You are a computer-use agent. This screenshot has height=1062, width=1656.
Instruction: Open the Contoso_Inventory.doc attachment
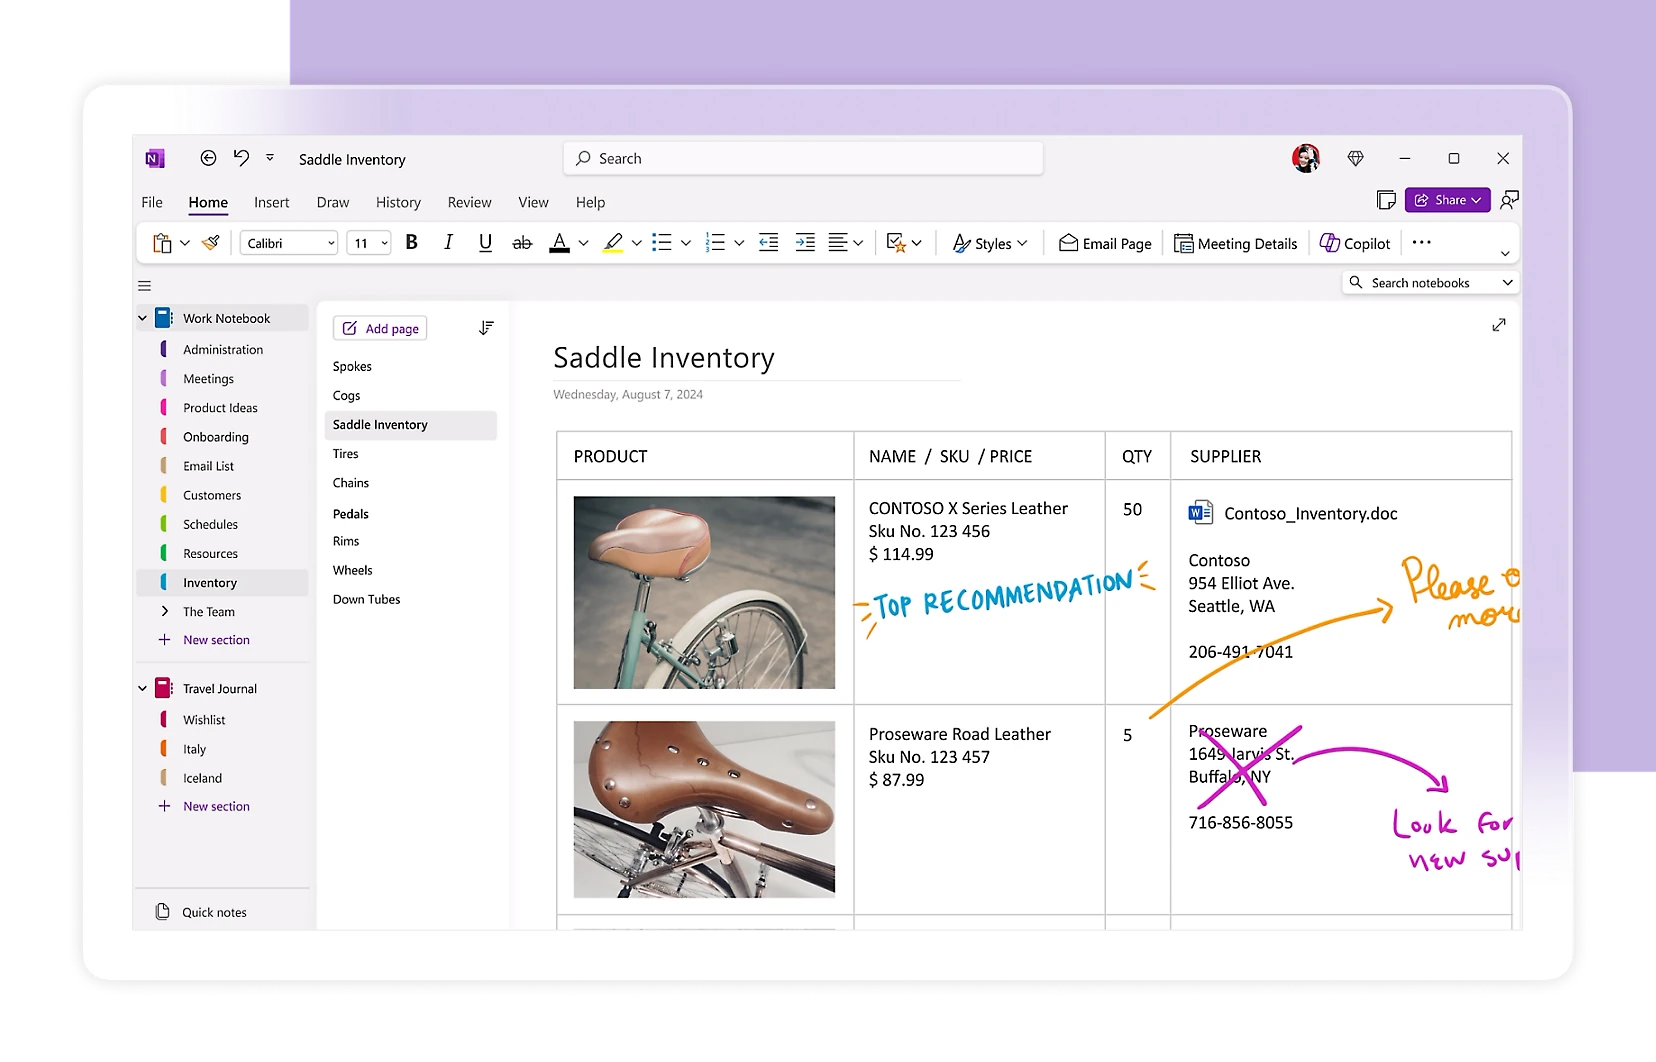1293,513
